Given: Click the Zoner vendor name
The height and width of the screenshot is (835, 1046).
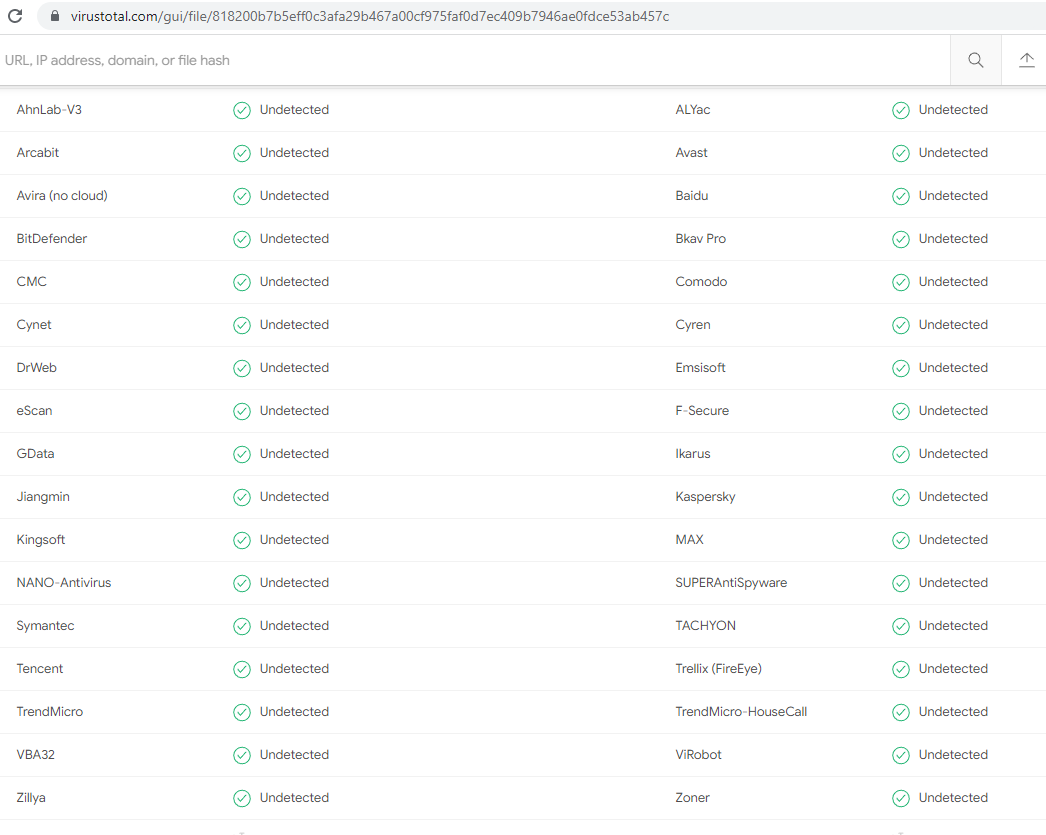Looking at the screenshot, I should [x=692, y=798].
